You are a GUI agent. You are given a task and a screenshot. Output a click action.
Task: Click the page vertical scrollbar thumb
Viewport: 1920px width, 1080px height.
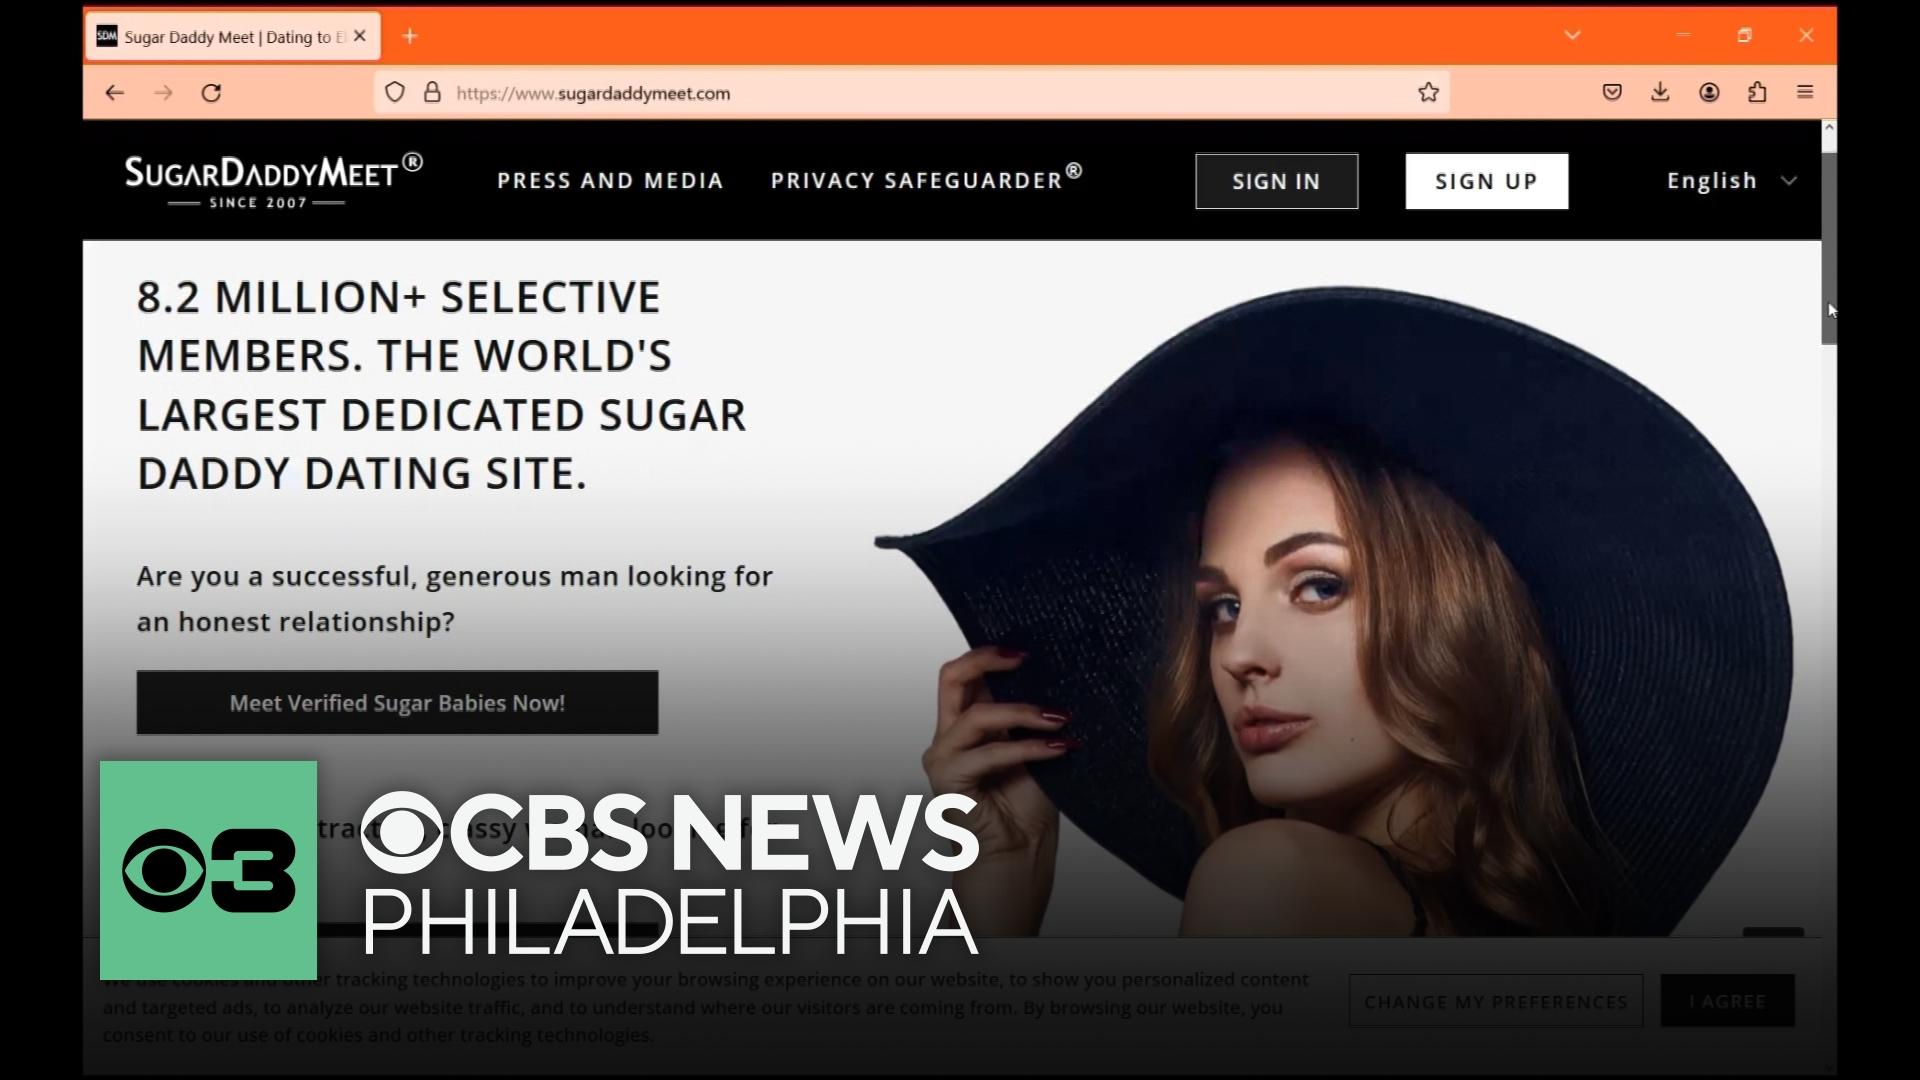pyautogui.click(x=1828, y=250)
